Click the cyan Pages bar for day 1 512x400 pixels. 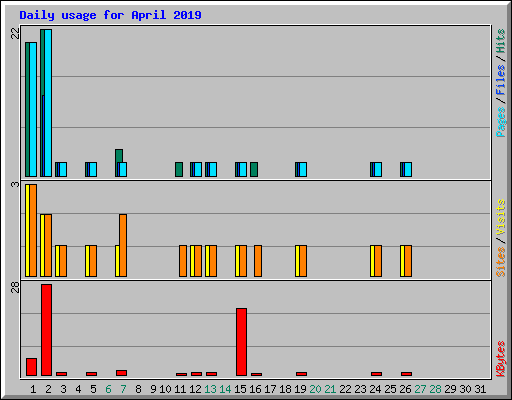click(33, 109)
